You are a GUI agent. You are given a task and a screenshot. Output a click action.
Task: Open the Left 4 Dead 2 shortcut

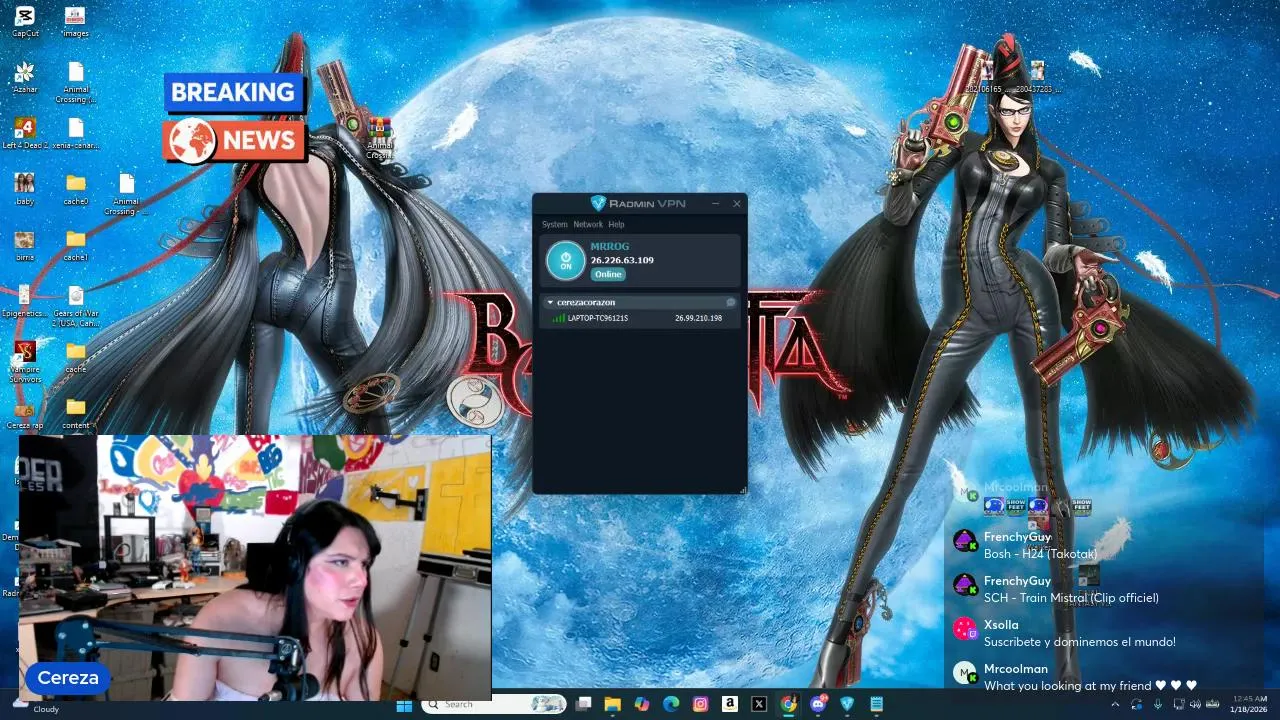25,133
